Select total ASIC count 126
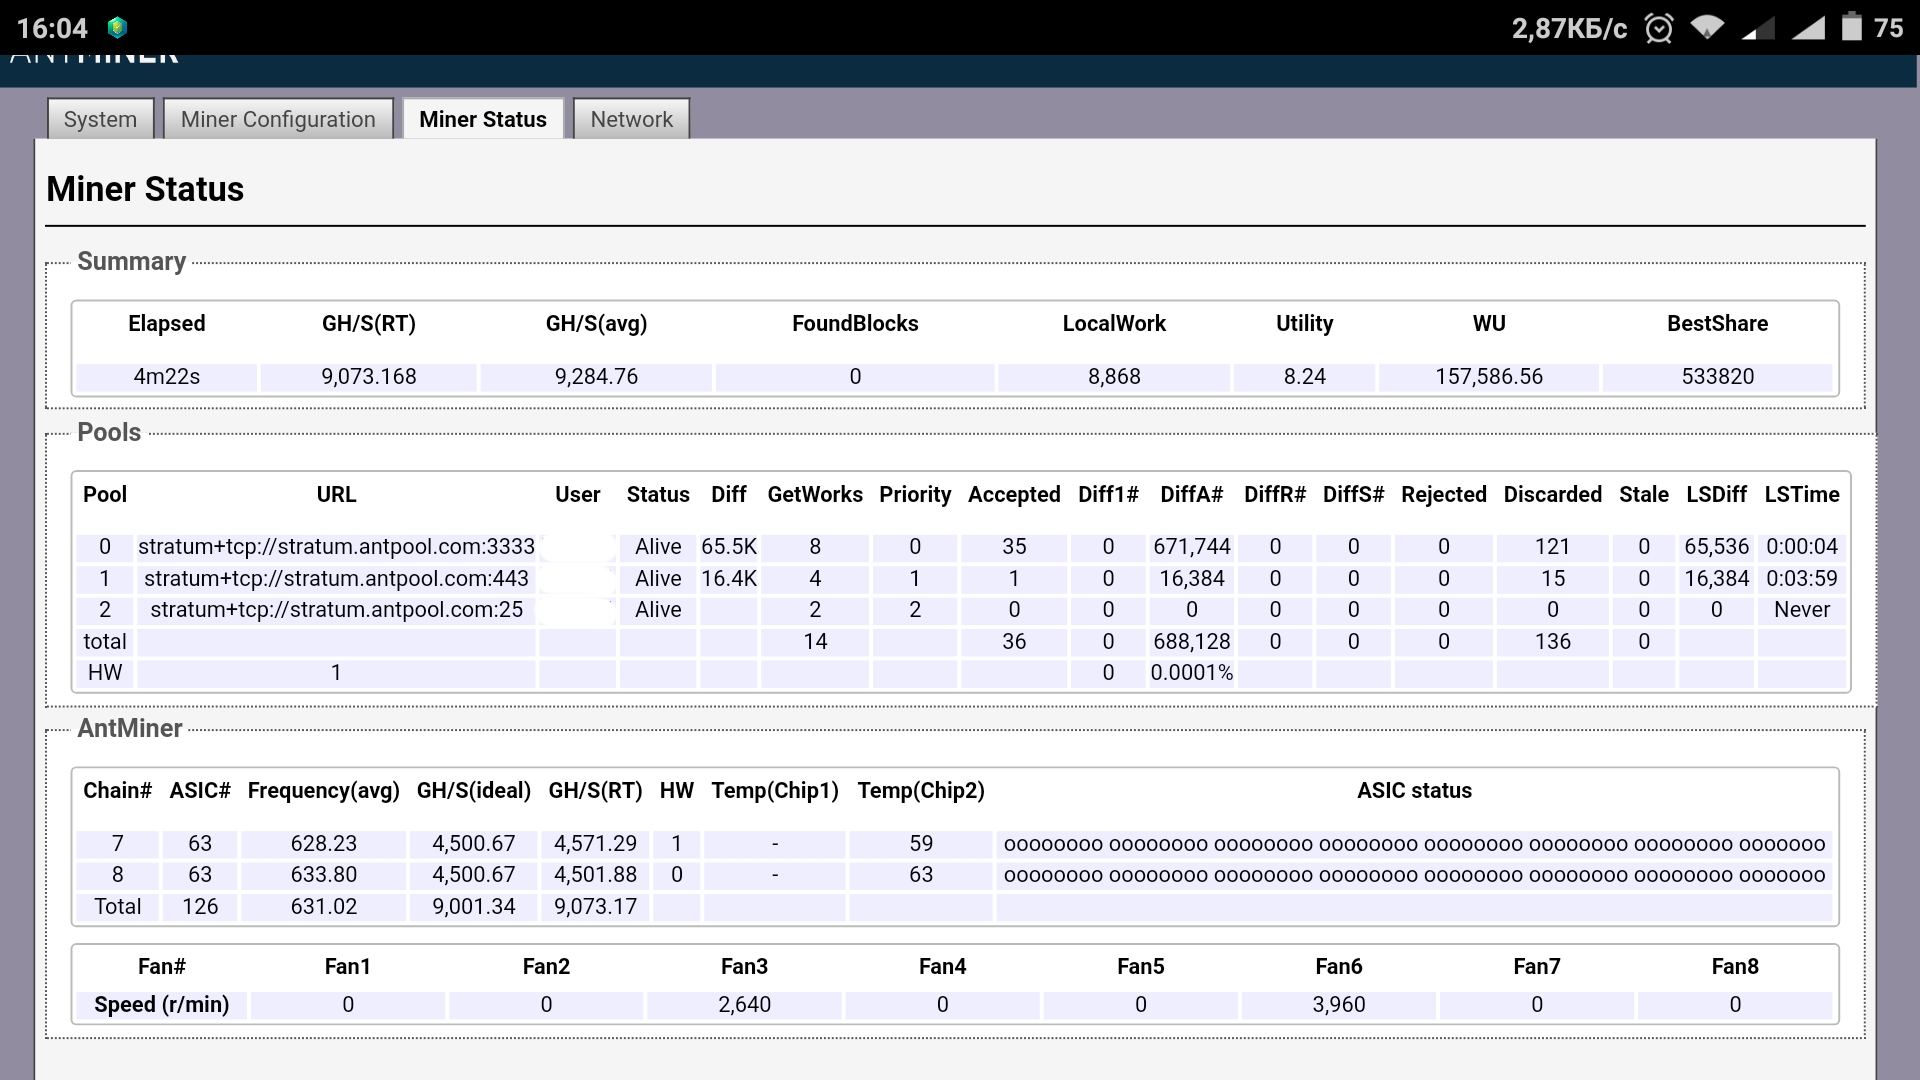 (x=200, y=907)
